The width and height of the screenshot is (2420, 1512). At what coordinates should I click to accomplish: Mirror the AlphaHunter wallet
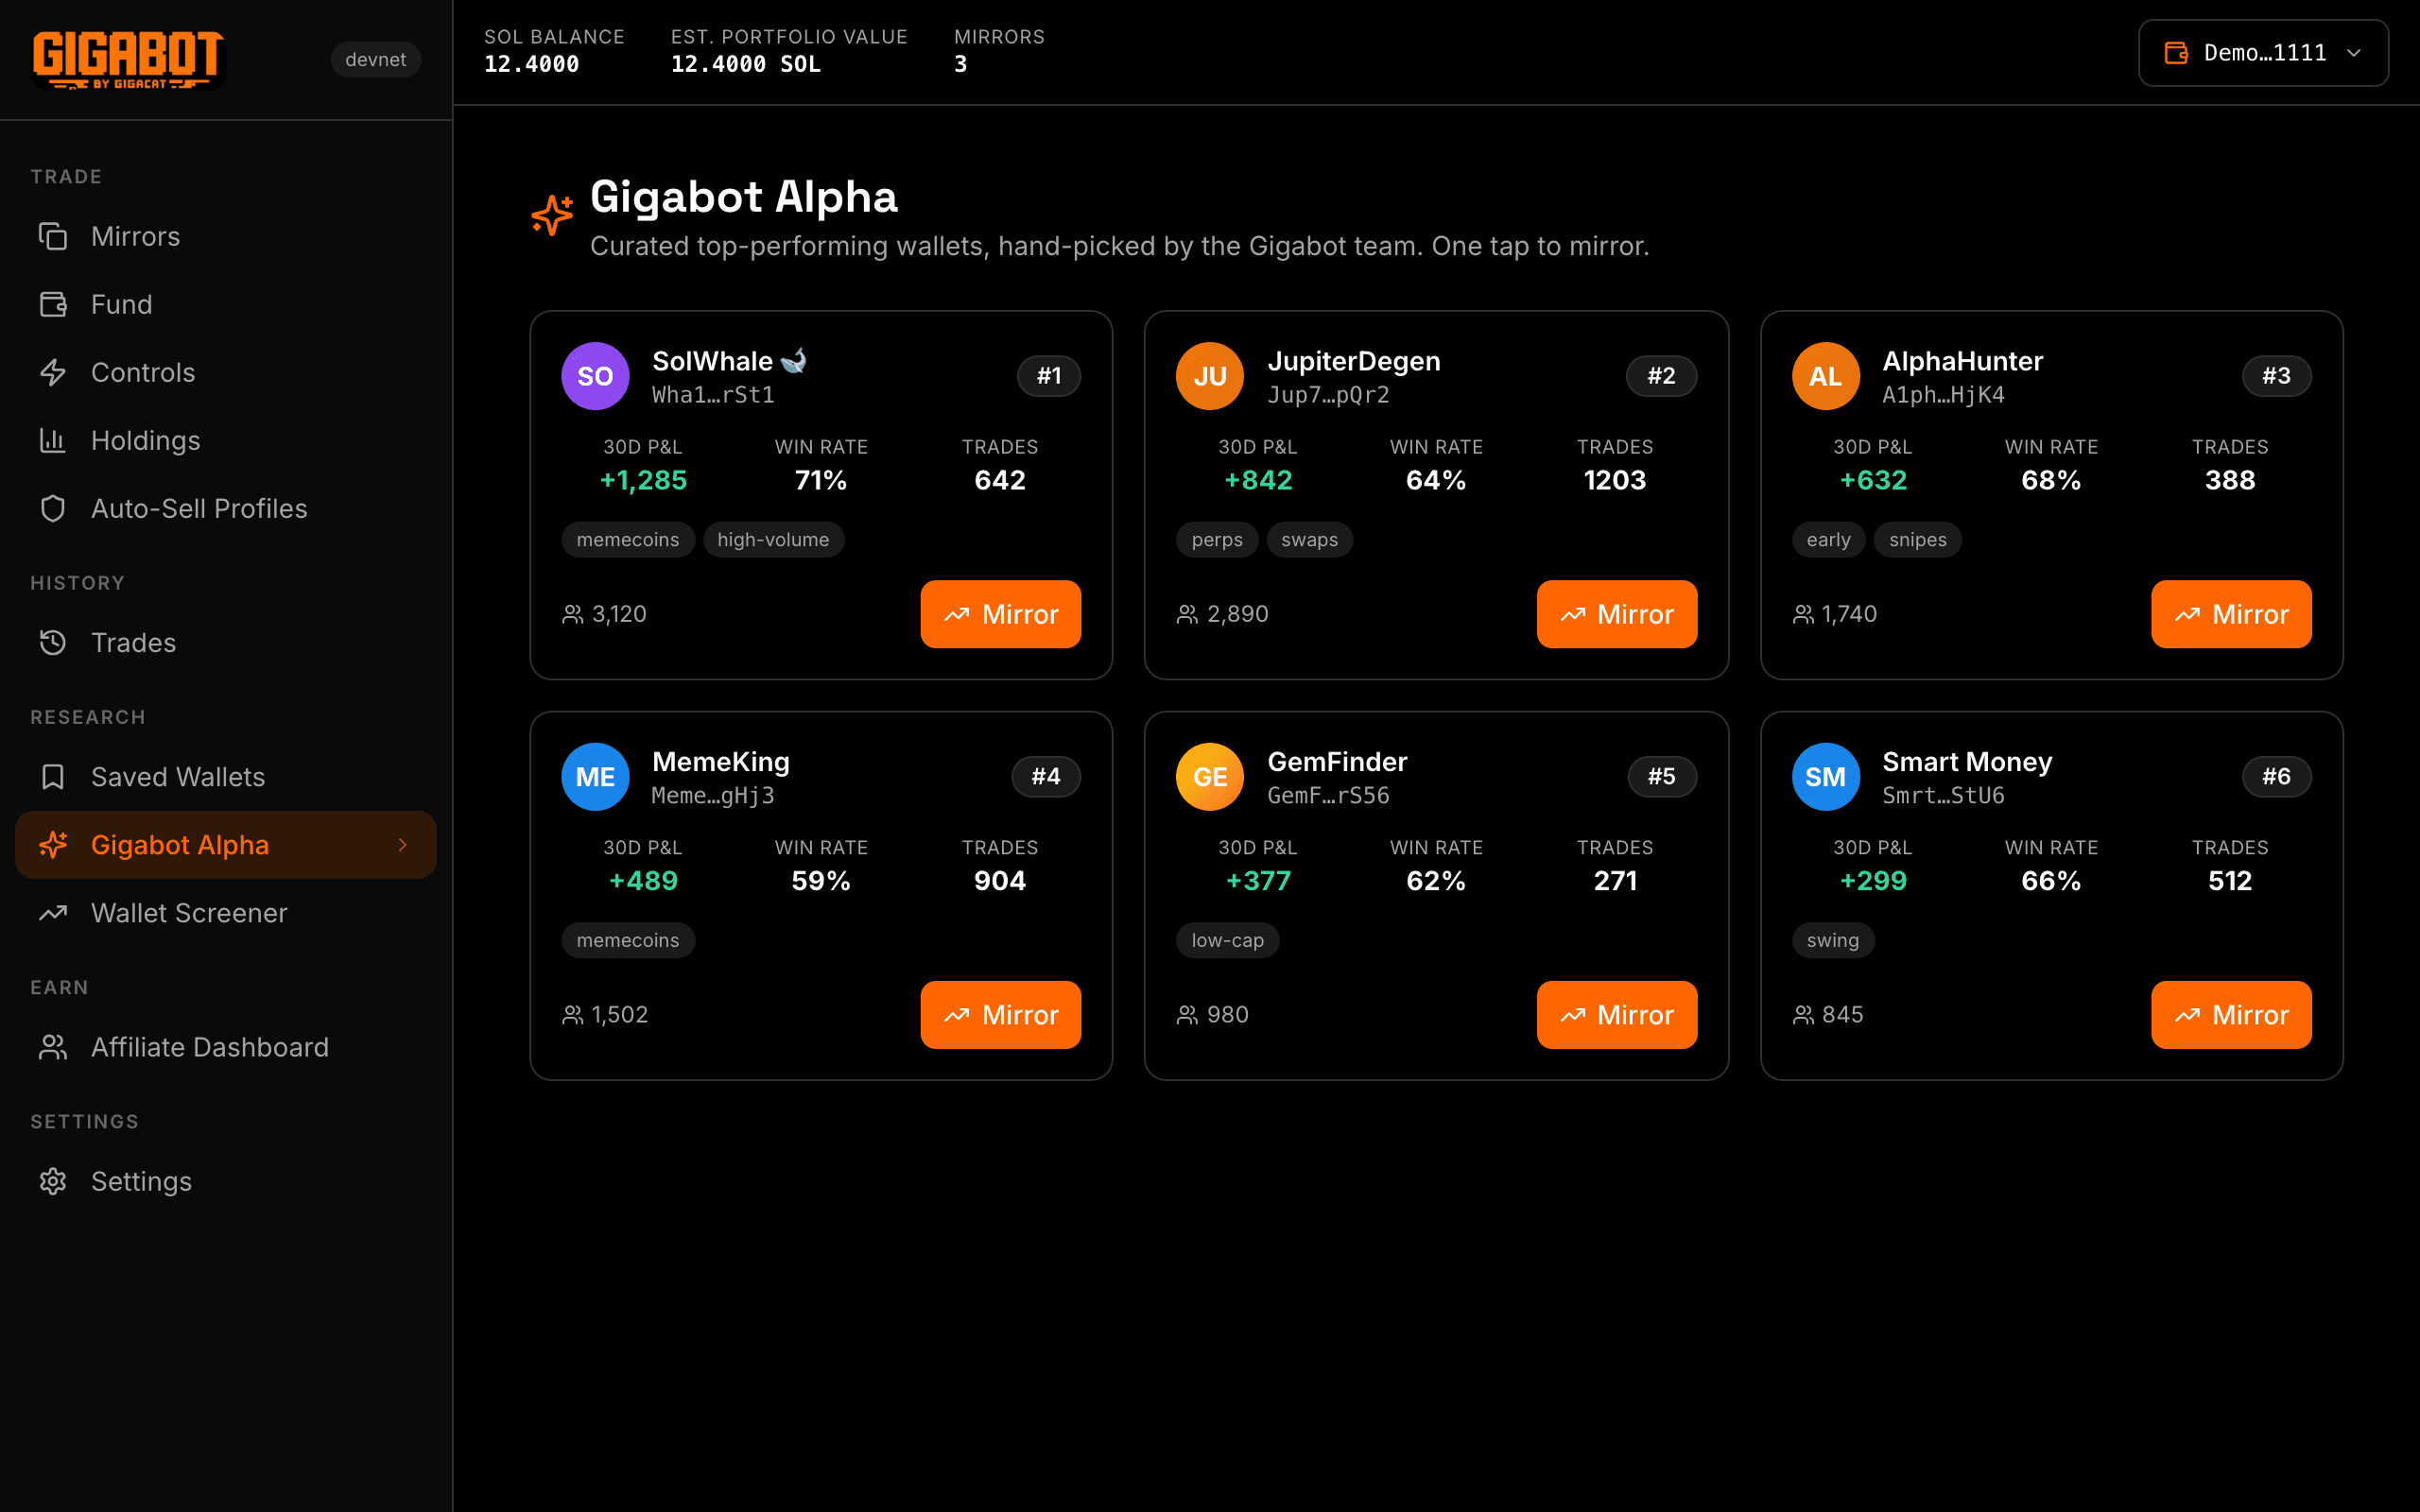click(x=2231, y=614)
